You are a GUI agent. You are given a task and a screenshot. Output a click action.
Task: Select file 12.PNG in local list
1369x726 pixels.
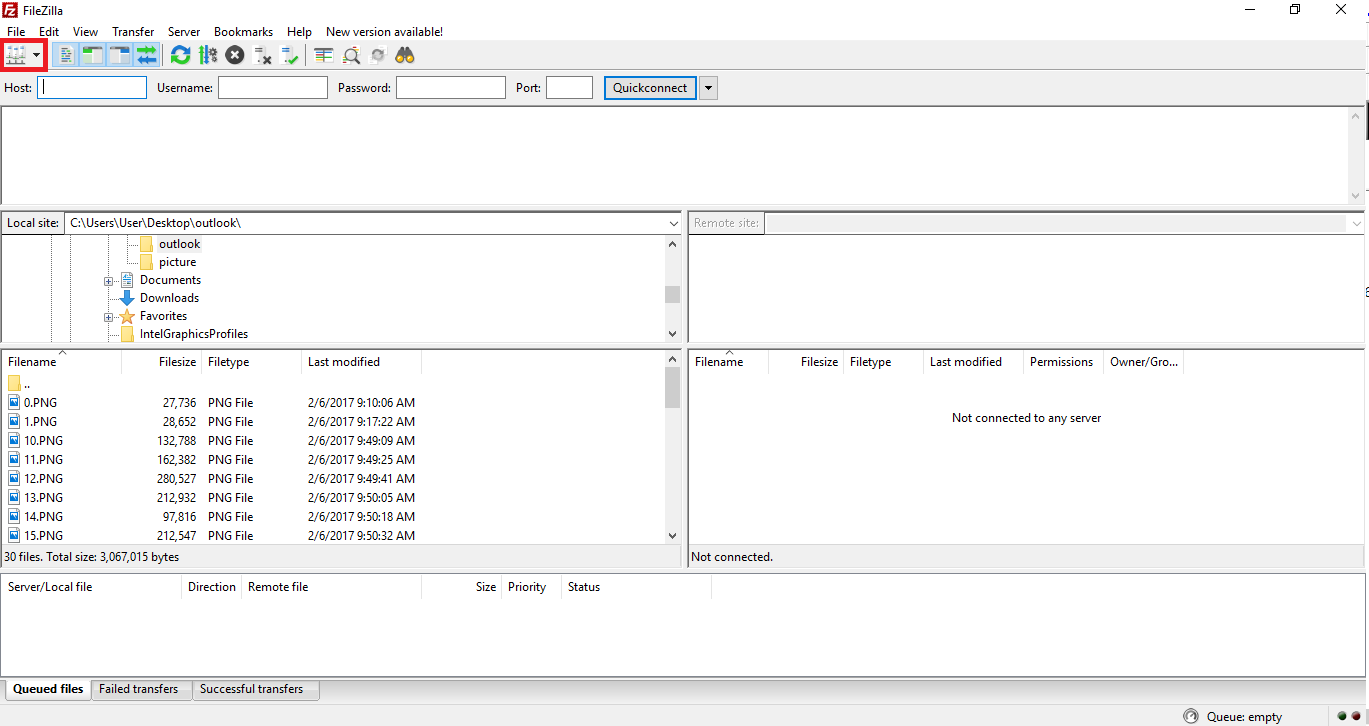[x=44, y=479]
